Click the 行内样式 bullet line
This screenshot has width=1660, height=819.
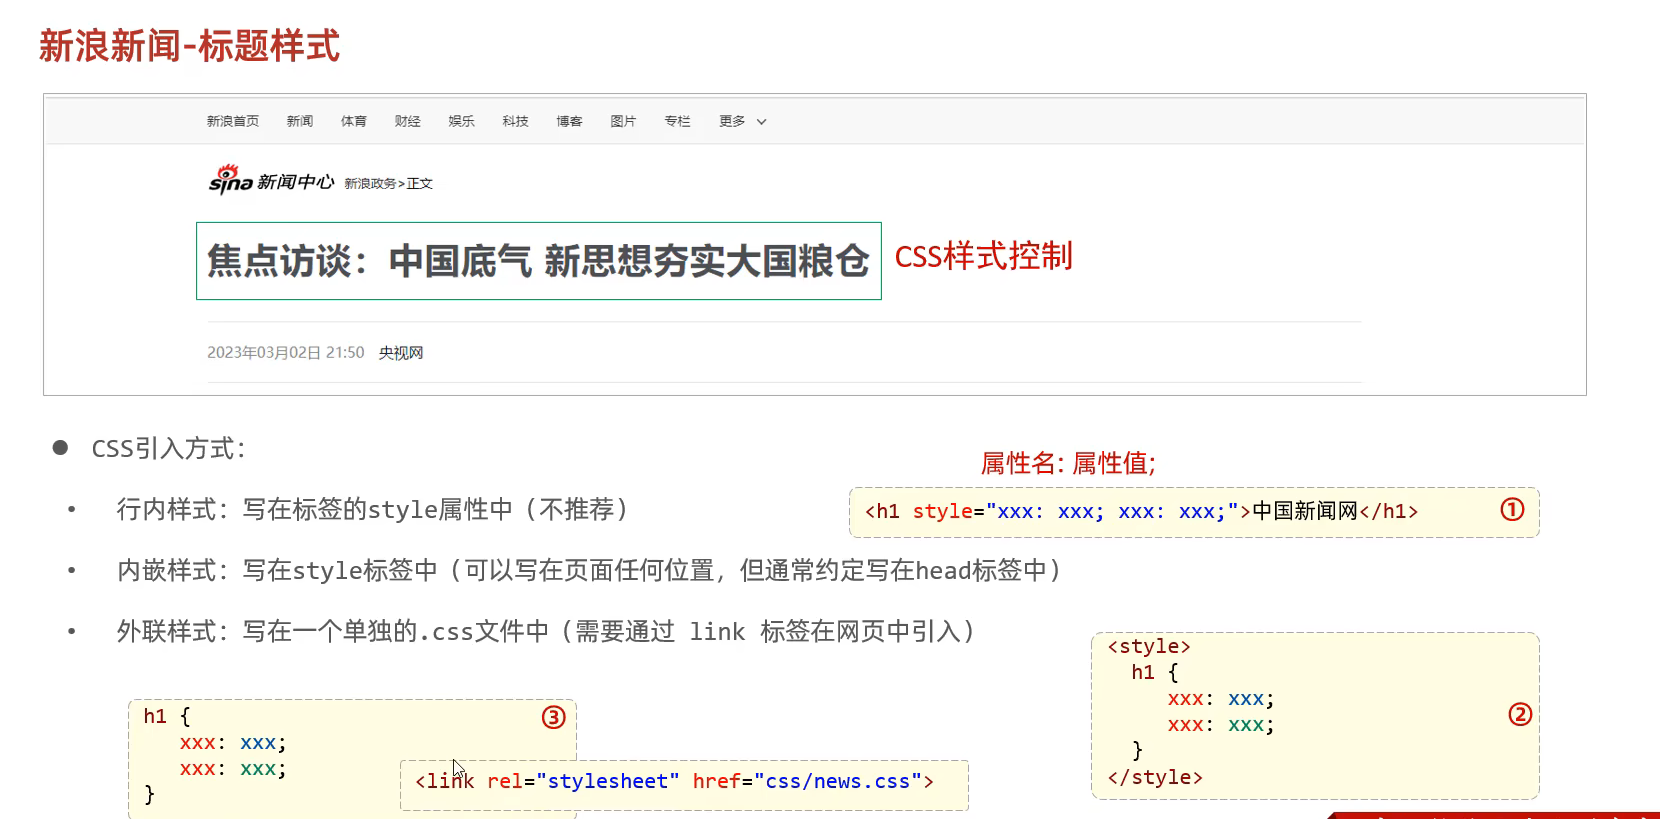pyautogui.click(x=373, y=509)
